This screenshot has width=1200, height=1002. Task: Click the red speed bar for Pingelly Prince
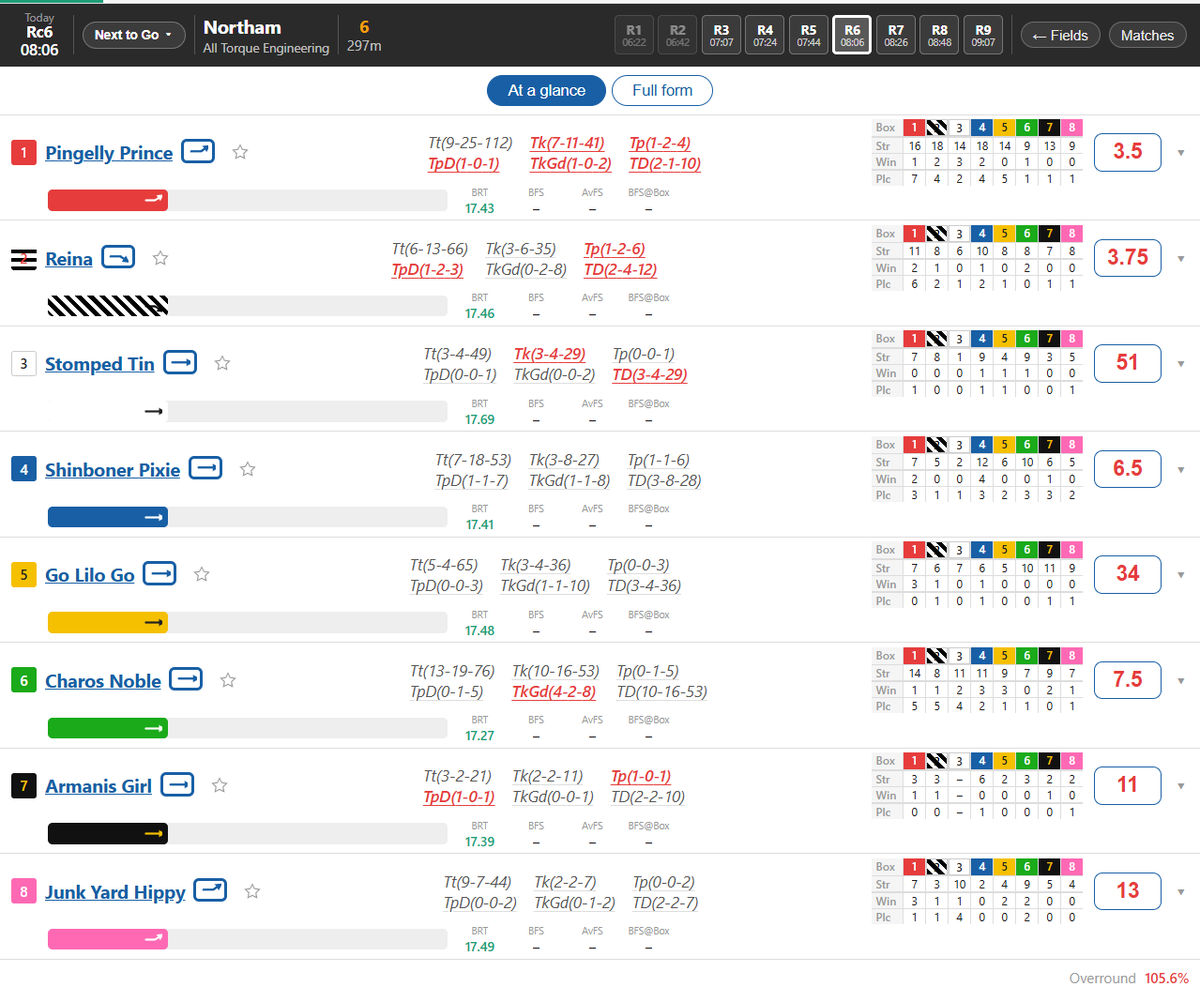click(x=108, y=200)
